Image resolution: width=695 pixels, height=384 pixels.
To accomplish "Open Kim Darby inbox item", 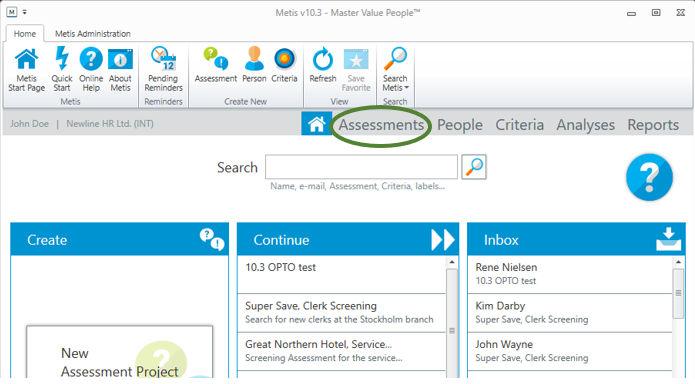I will [570, 313].
